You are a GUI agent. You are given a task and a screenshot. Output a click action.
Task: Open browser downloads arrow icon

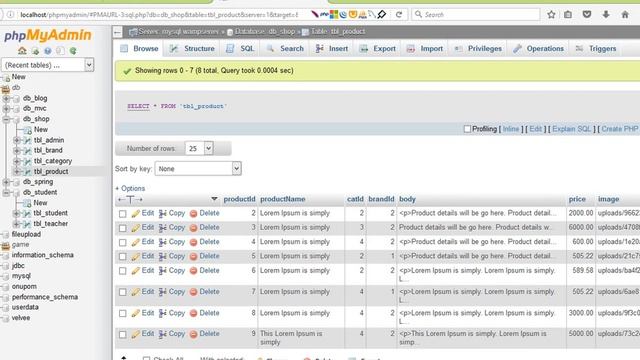coord(606,15)
